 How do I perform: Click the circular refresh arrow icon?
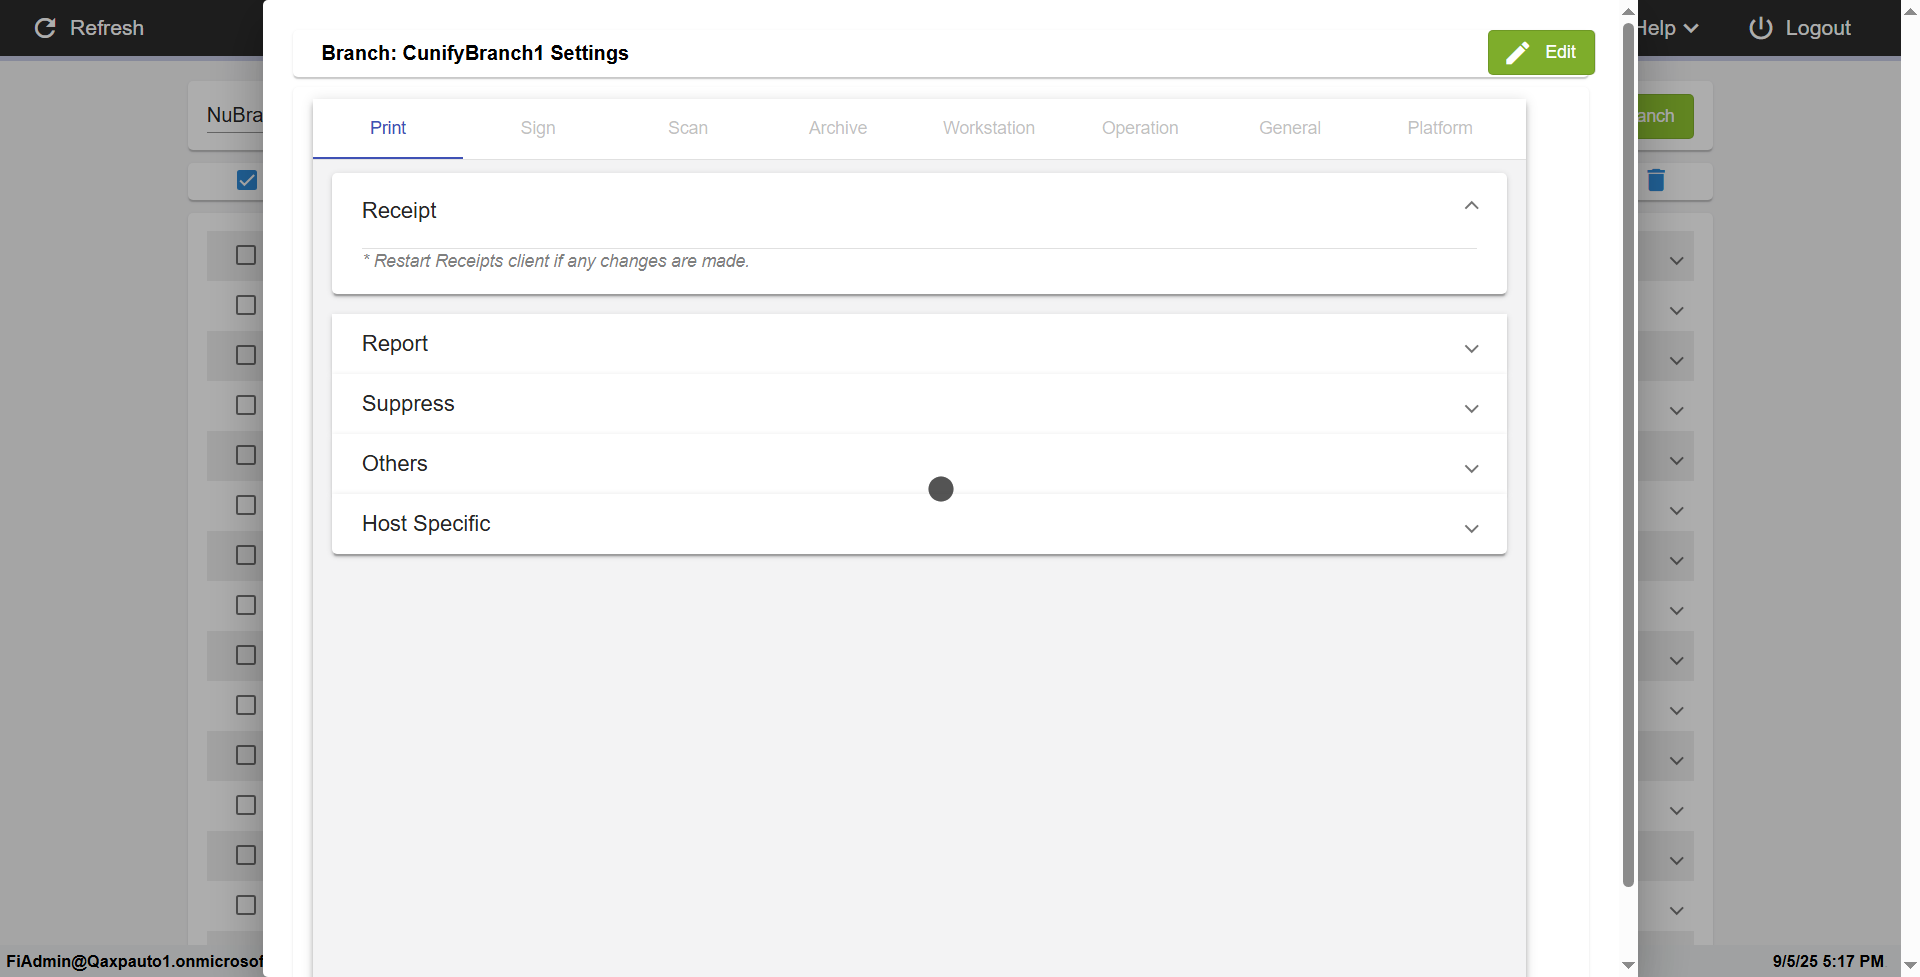(45, 28)
